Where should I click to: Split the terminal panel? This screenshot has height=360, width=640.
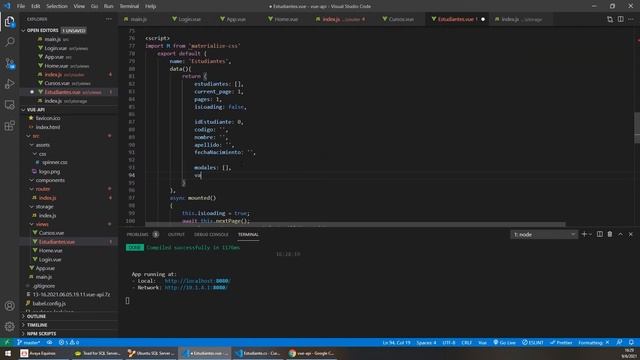600,234
